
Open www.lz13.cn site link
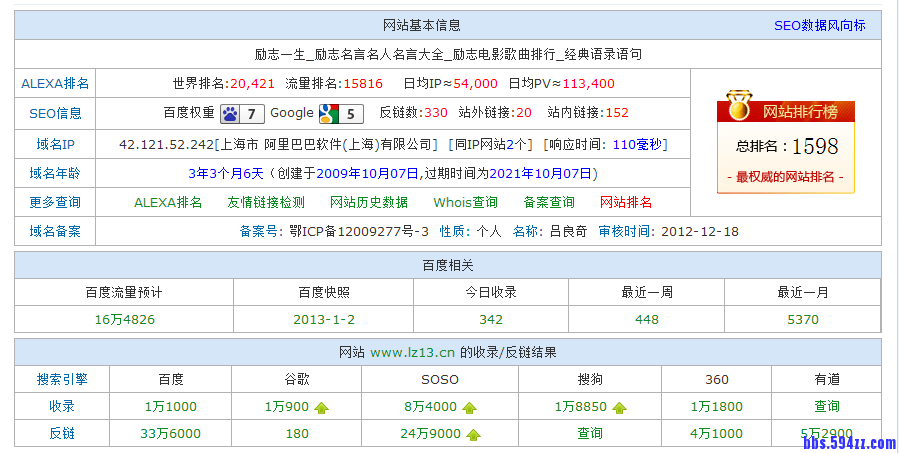click(x=412, y=353)
